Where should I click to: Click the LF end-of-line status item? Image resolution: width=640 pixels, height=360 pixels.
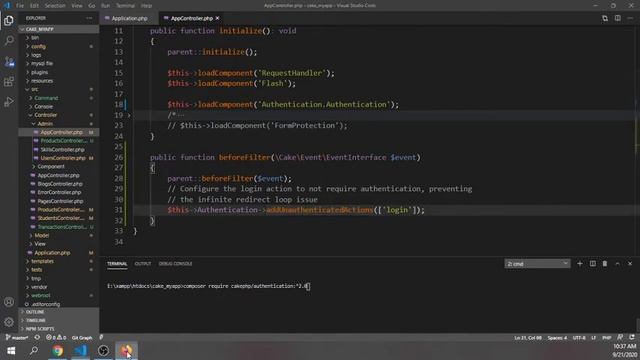click(593, 338)
